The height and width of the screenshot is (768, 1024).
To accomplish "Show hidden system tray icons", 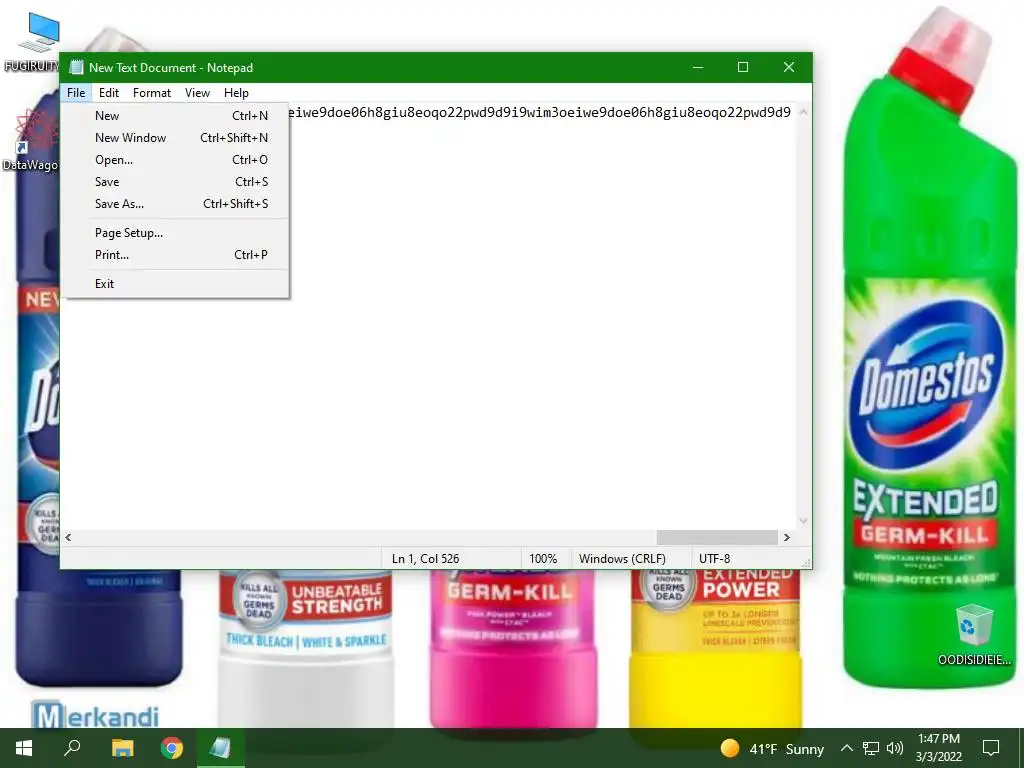I will click(x=846, y=748).
